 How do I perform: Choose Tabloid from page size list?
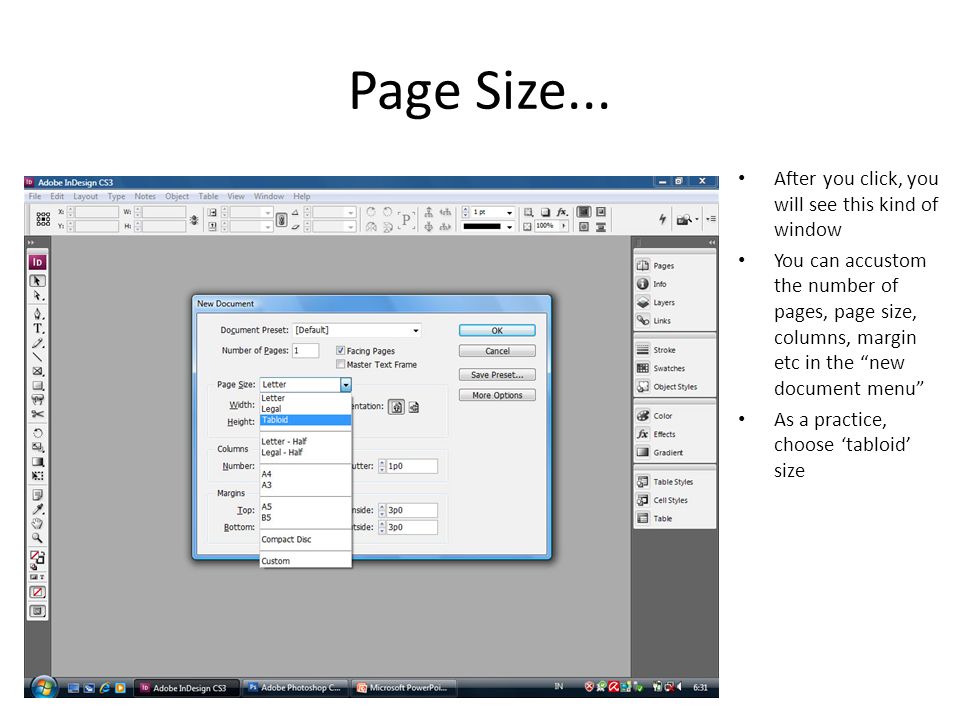(x=306, y=420)
